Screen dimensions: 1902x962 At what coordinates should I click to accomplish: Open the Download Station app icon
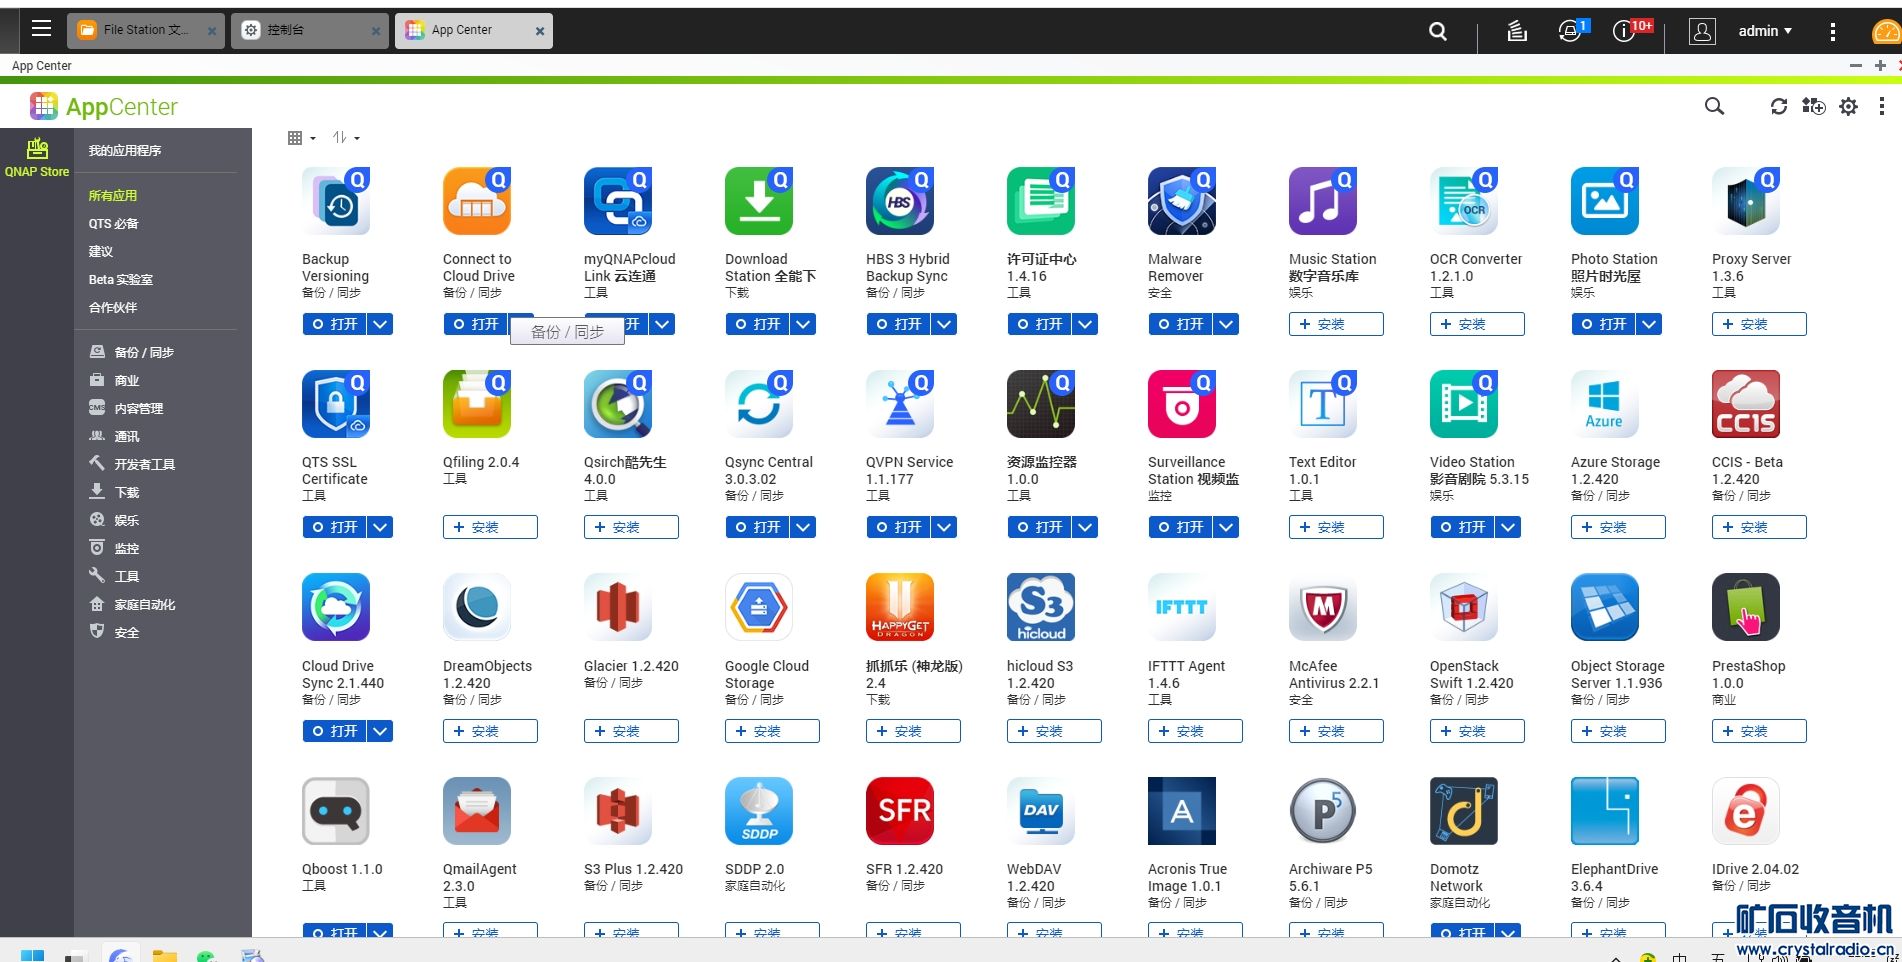pos(759,201)
